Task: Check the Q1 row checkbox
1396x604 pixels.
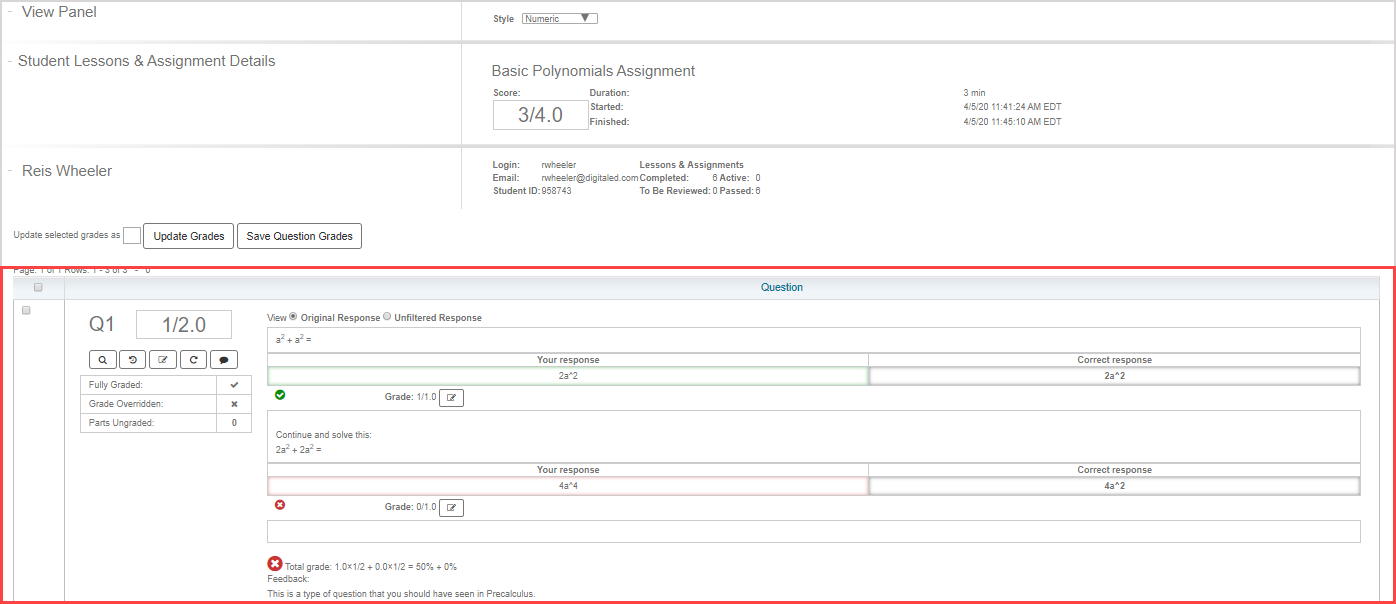Action: [26, 310]
